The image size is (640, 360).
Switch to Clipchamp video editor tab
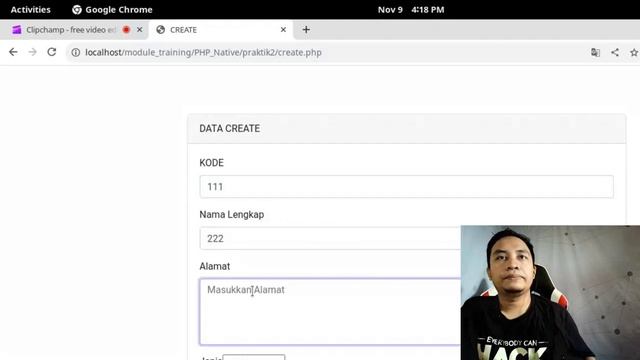pyautogui.click(x=71, y=30)
